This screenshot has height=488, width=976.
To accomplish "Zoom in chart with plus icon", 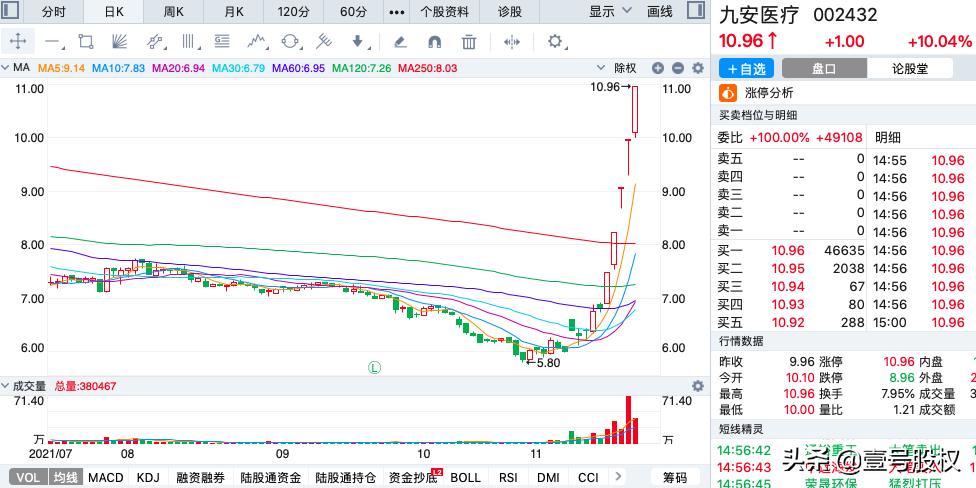I will point(658,68).
